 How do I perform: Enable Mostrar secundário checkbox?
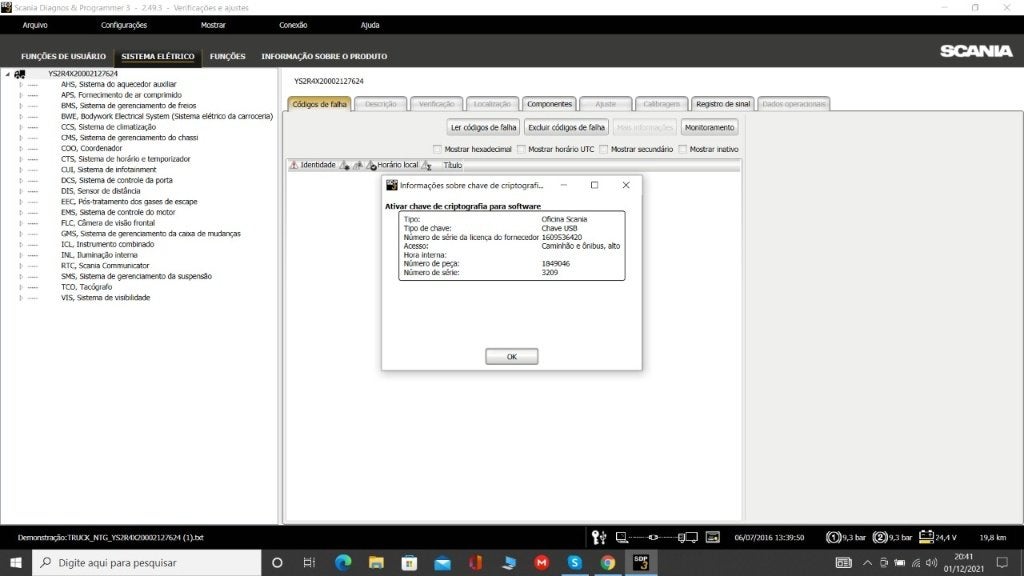pos(603,149)
